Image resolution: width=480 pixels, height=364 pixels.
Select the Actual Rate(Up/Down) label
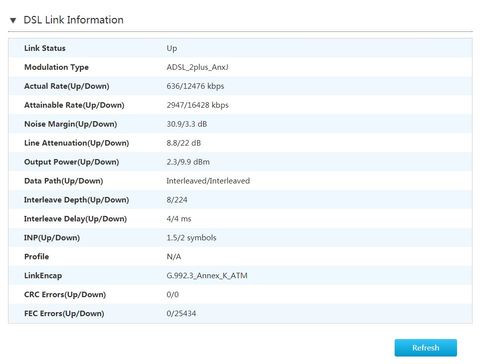(67, 86)
